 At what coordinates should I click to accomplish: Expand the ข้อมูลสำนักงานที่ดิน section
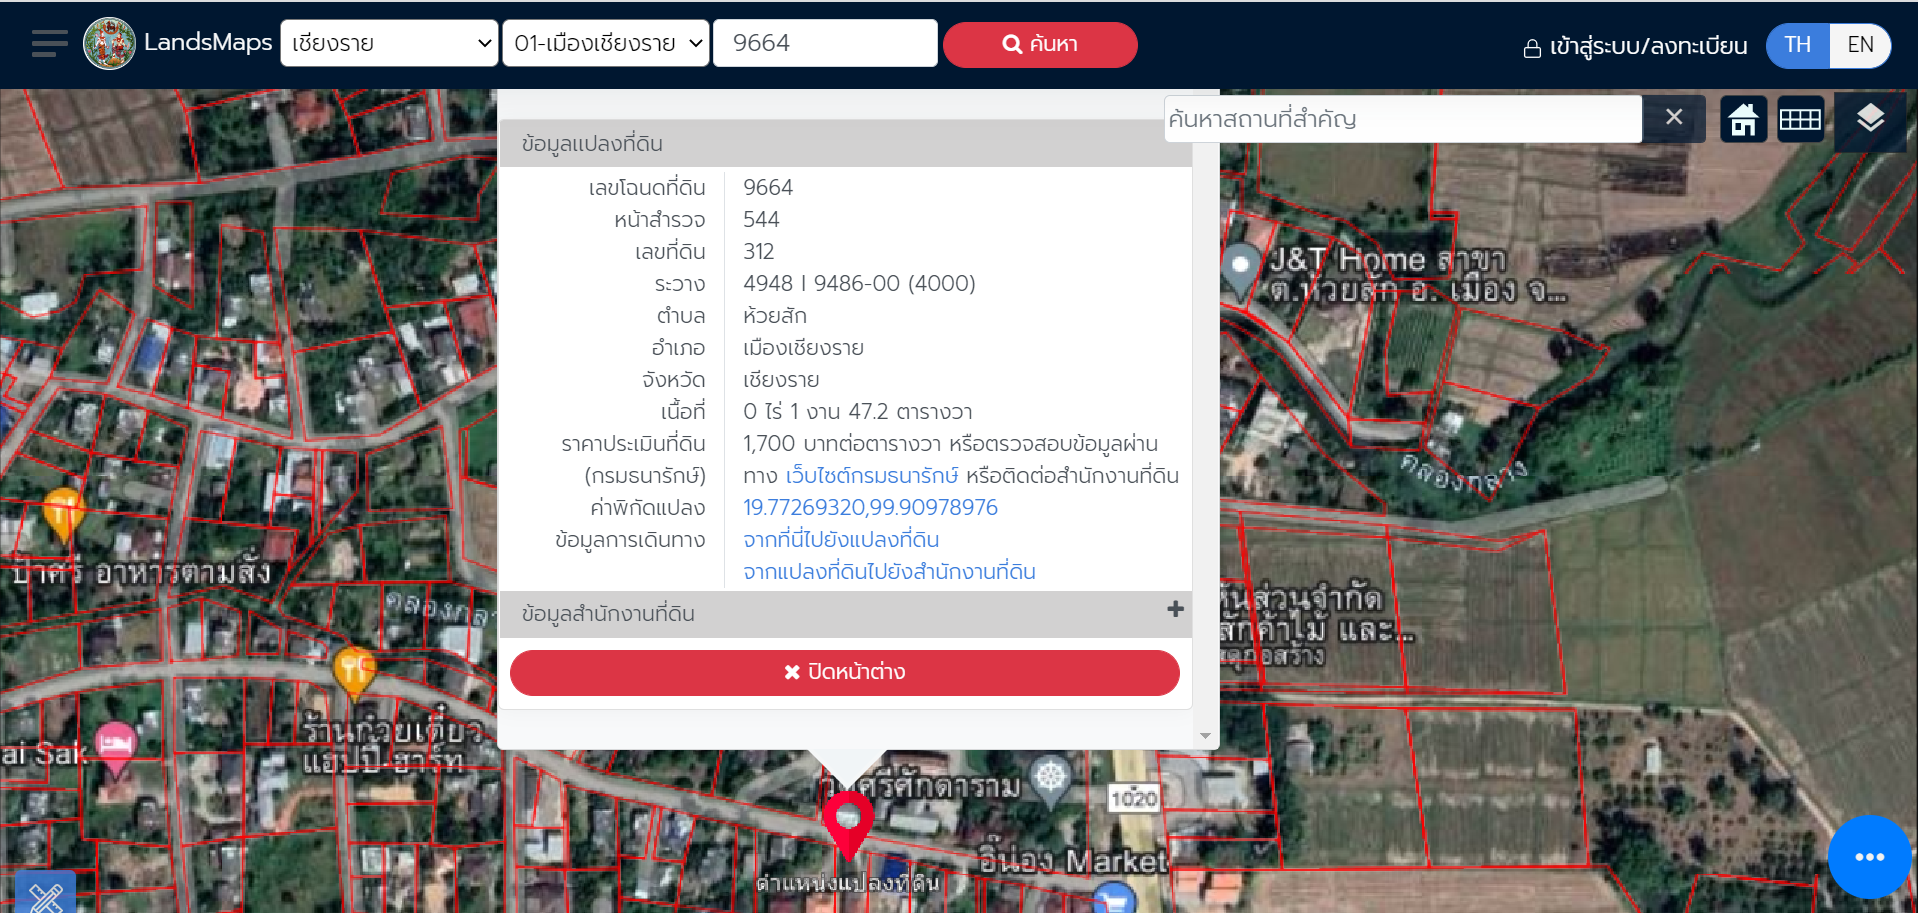tap(845, 614)
